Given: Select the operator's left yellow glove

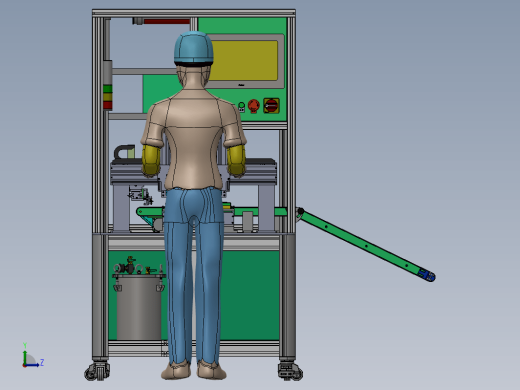Looking at the screenshot, I should point(151,160).
